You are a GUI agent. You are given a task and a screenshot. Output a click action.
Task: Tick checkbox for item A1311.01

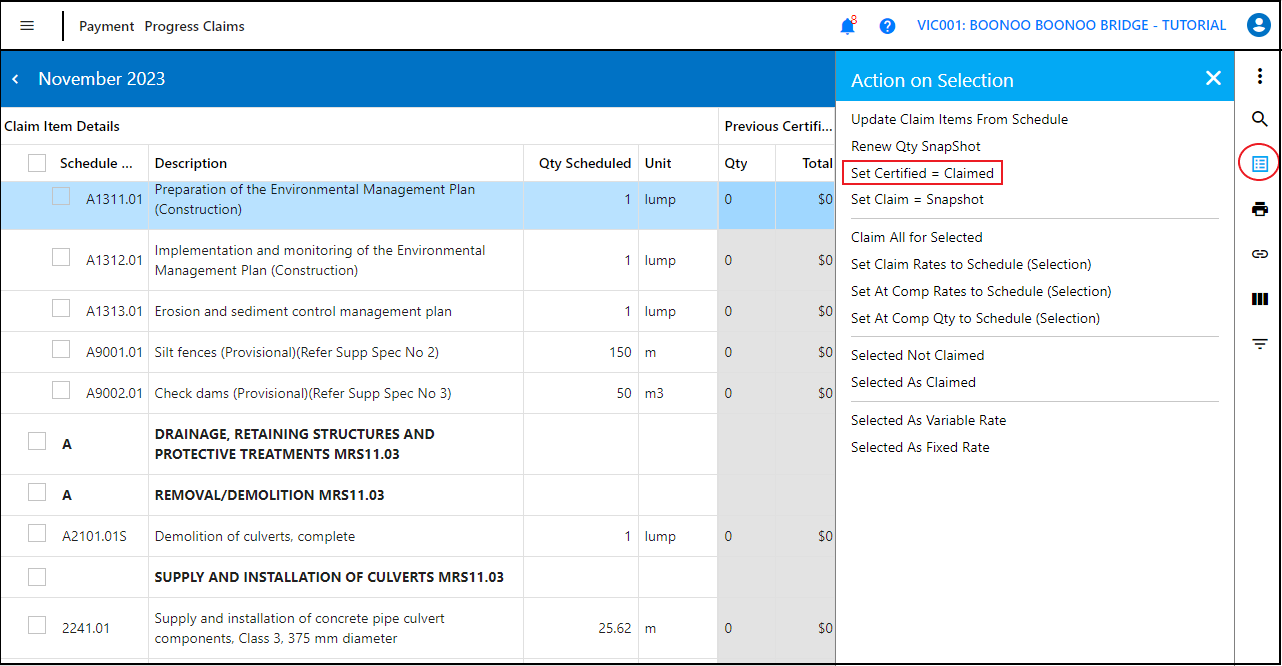(61, 197)
